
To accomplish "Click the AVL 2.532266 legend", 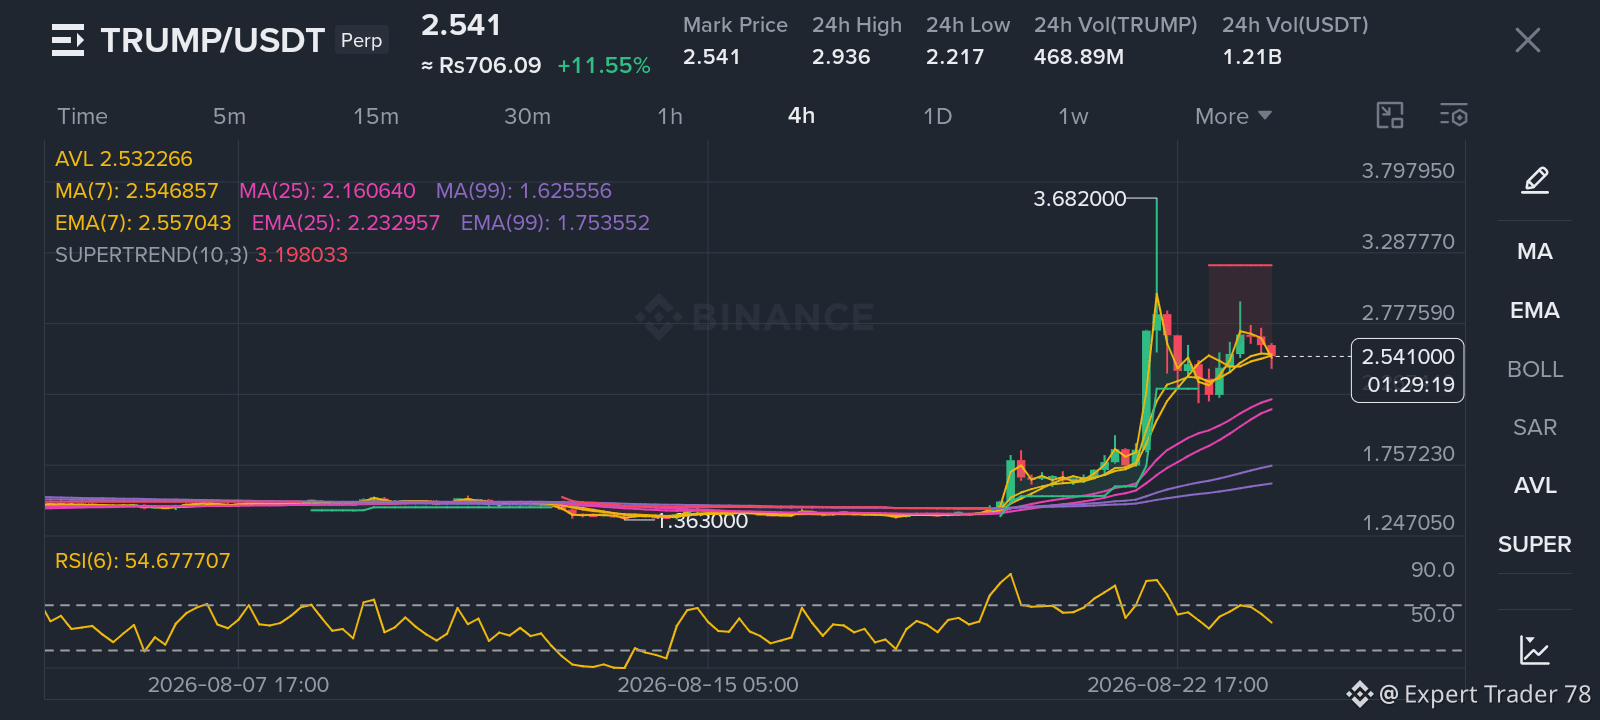I will coord(124,159).
